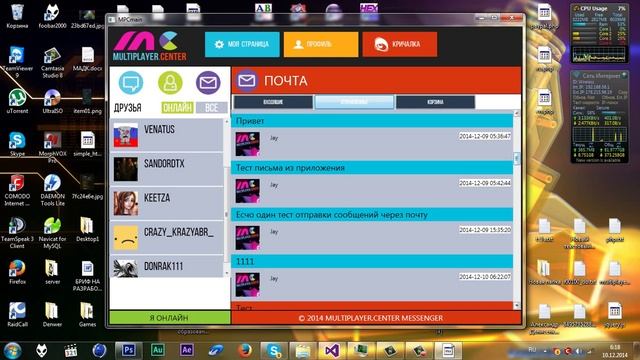Open Skype desktop icon
This screenshot has height=360, width=640.
click(x=17, y=144)
